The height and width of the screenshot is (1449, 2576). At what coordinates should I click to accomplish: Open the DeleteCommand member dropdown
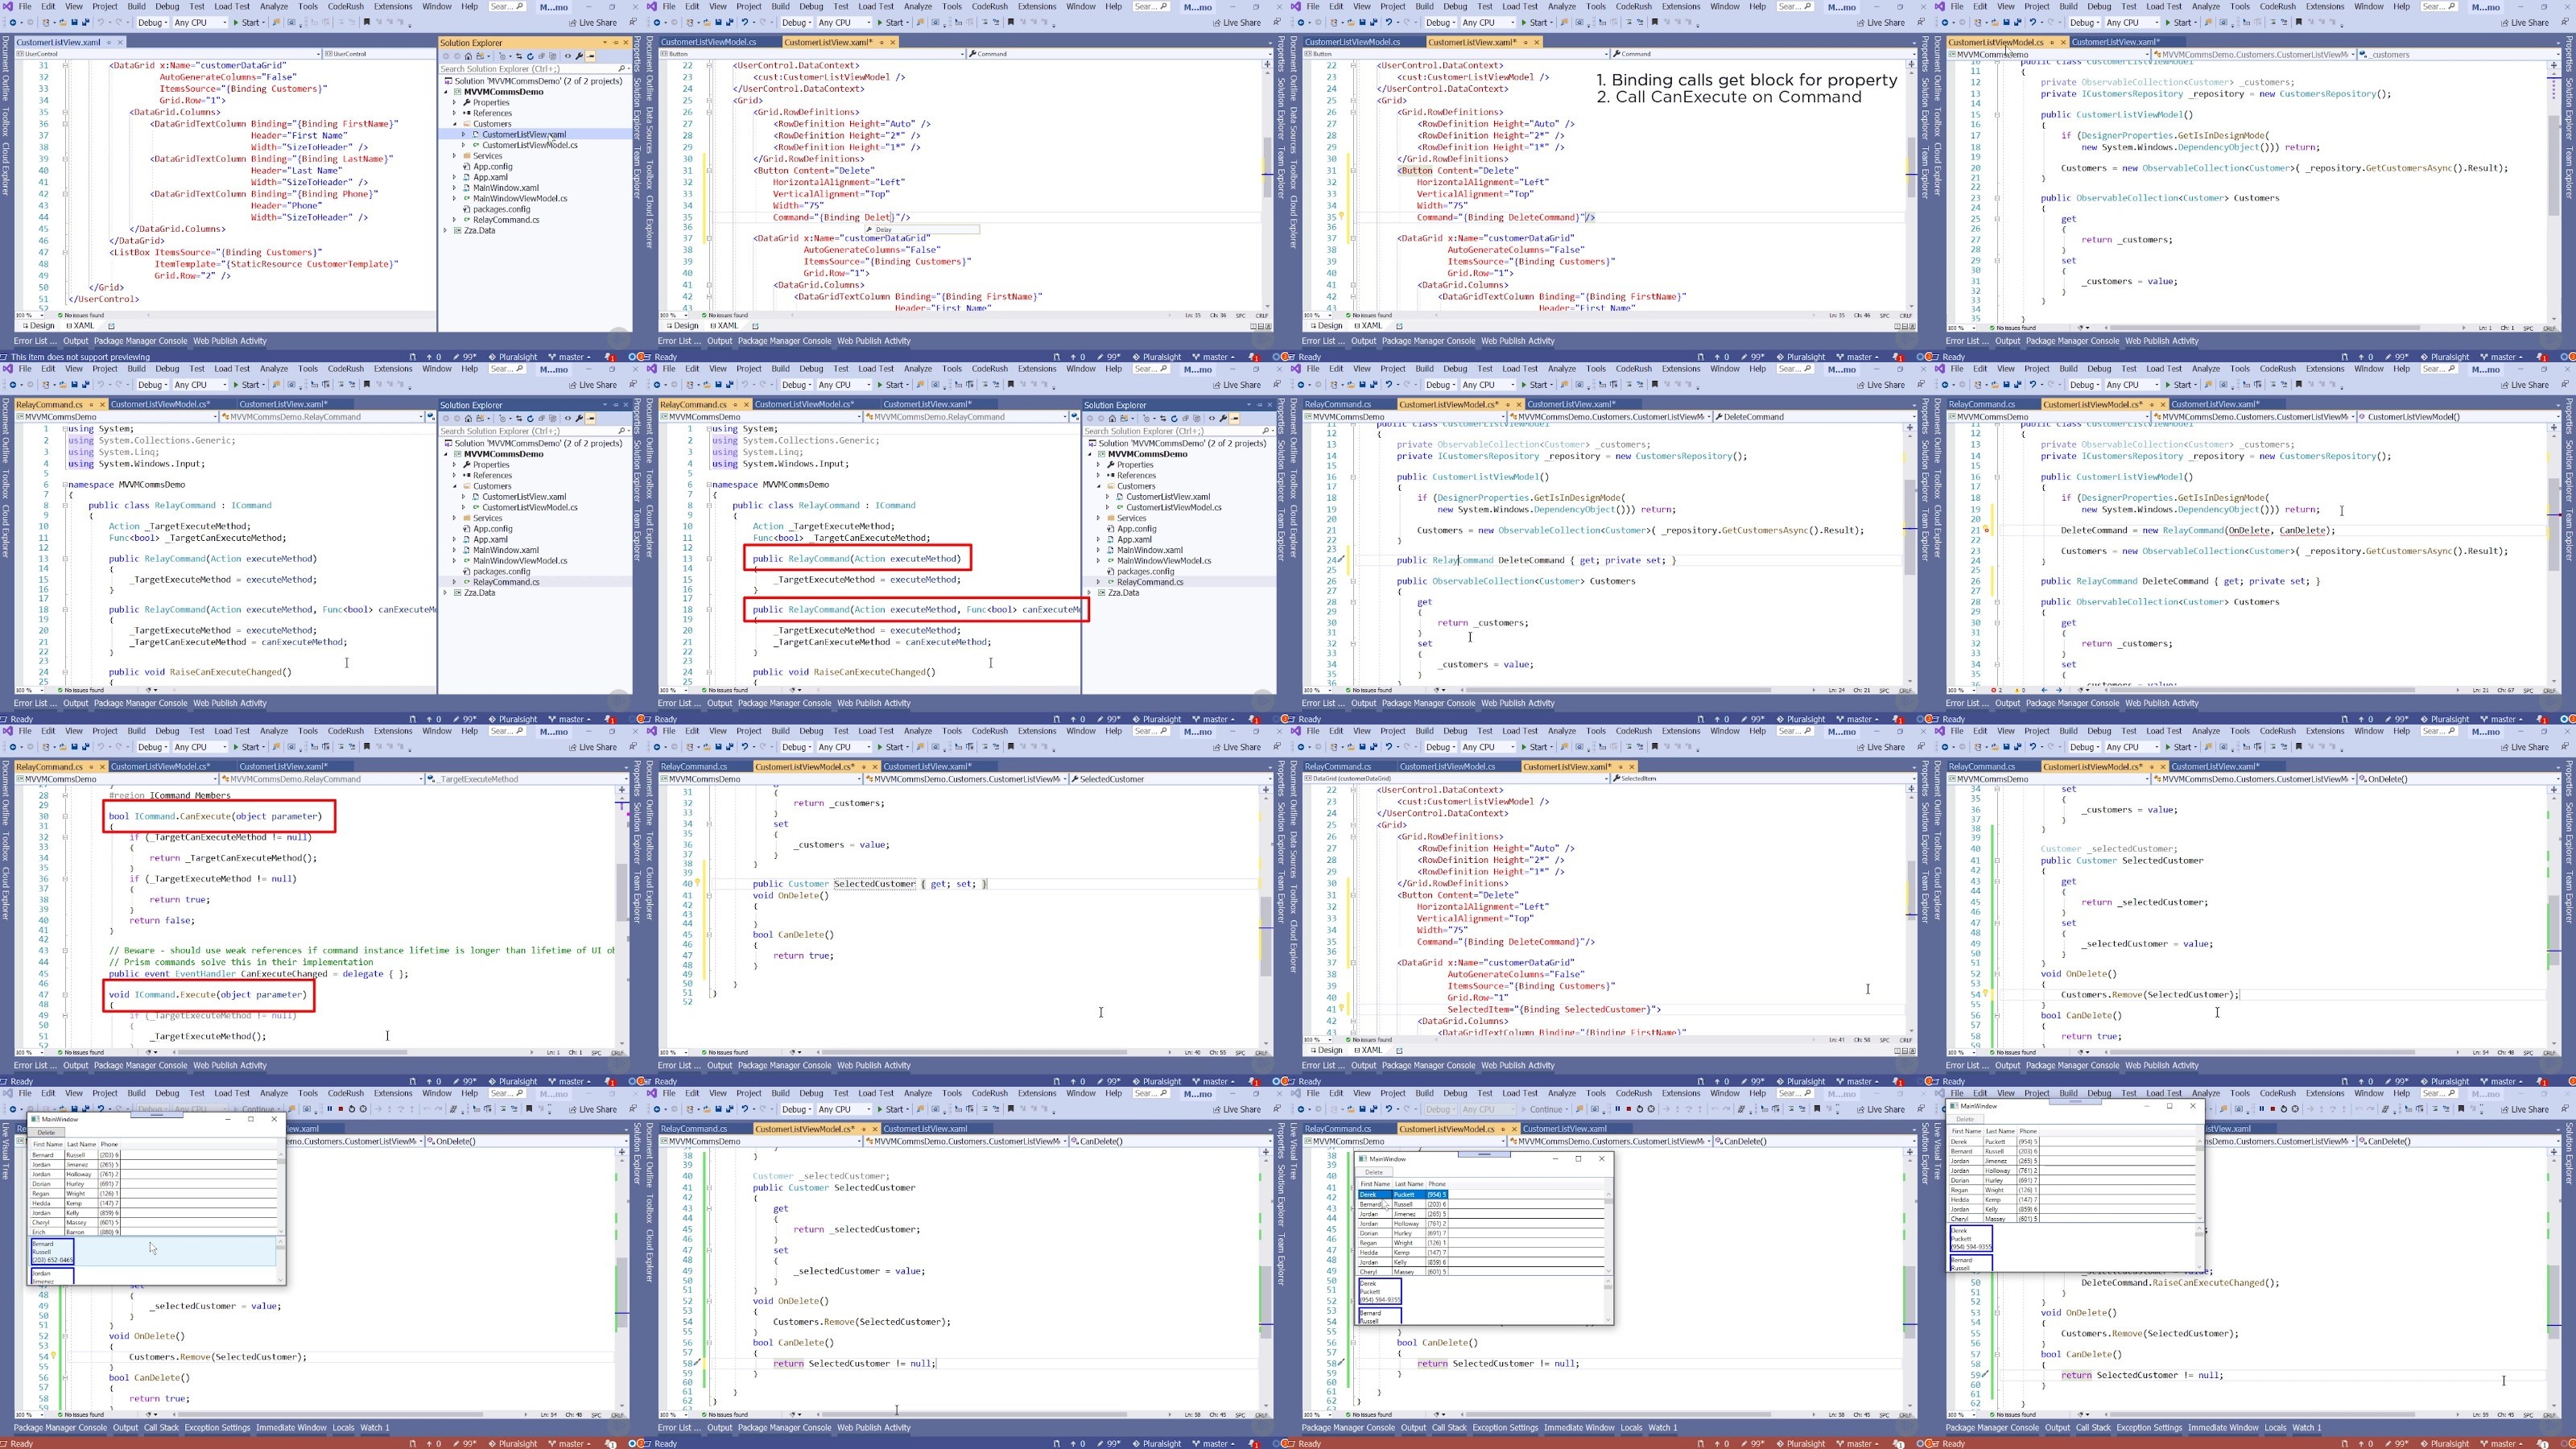[x=1816, y=417]
